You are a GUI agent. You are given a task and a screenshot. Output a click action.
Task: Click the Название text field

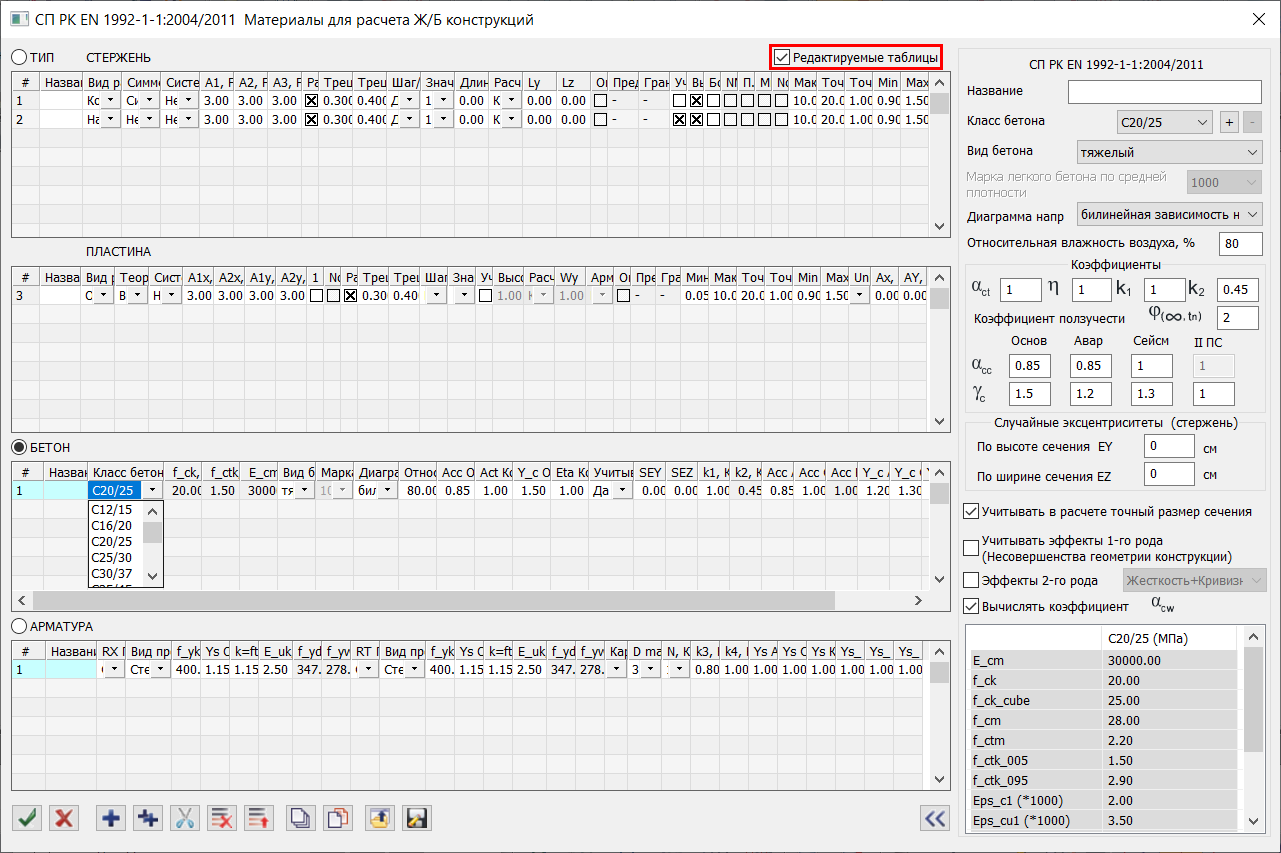[1164, 92]
